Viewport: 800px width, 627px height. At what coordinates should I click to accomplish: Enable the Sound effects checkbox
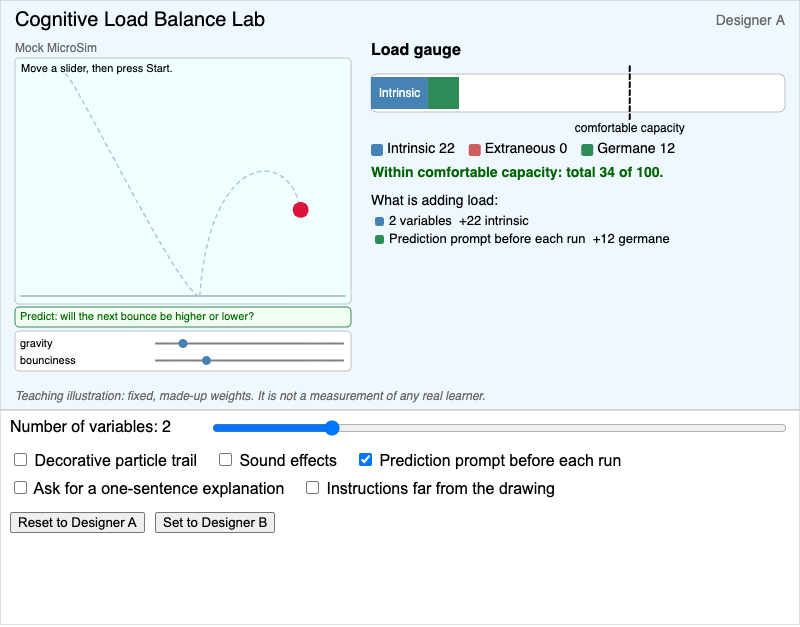point(226,460)
